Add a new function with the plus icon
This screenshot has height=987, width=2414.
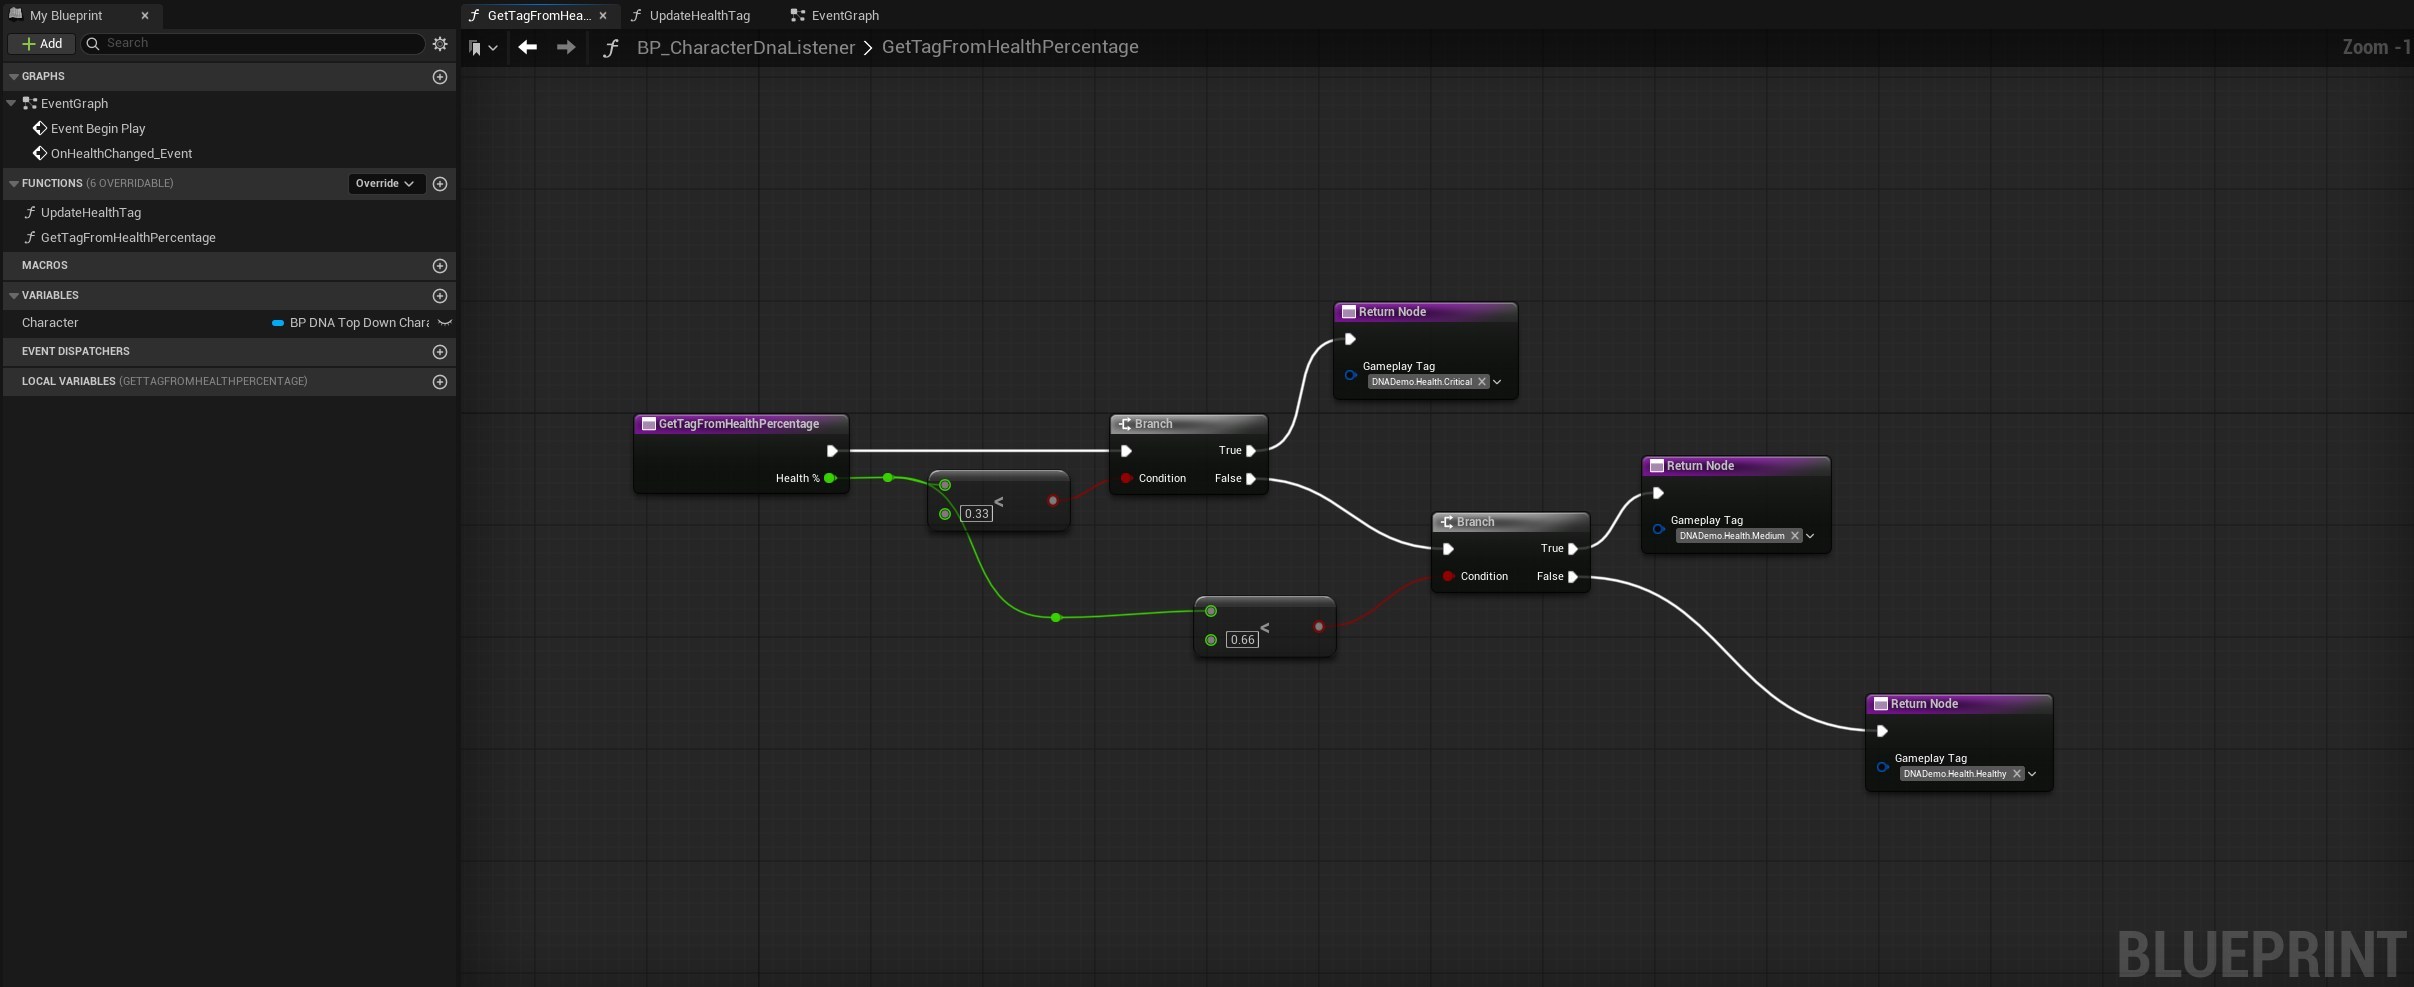coord(439,184)
